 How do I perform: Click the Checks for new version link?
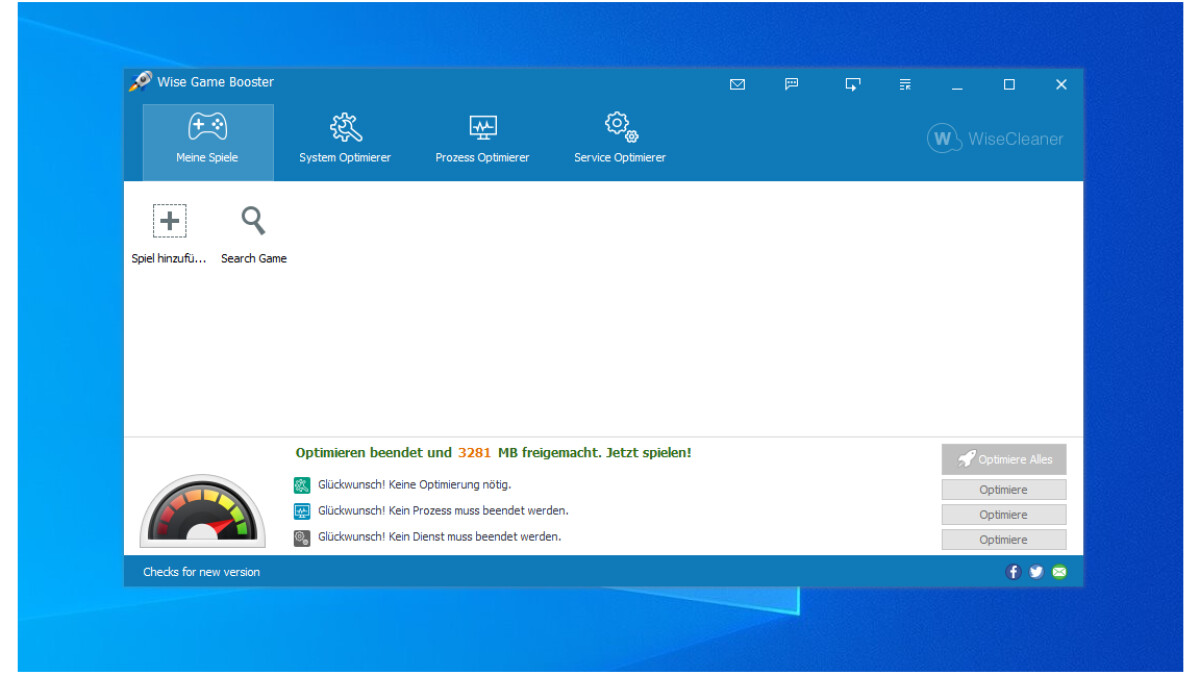[x=201, y=572]
